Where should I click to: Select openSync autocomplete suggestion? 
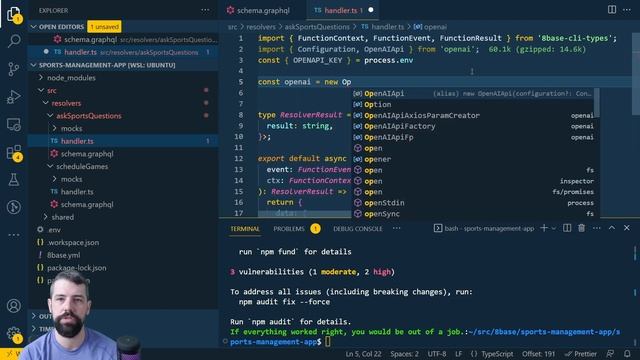coord(473,213)
